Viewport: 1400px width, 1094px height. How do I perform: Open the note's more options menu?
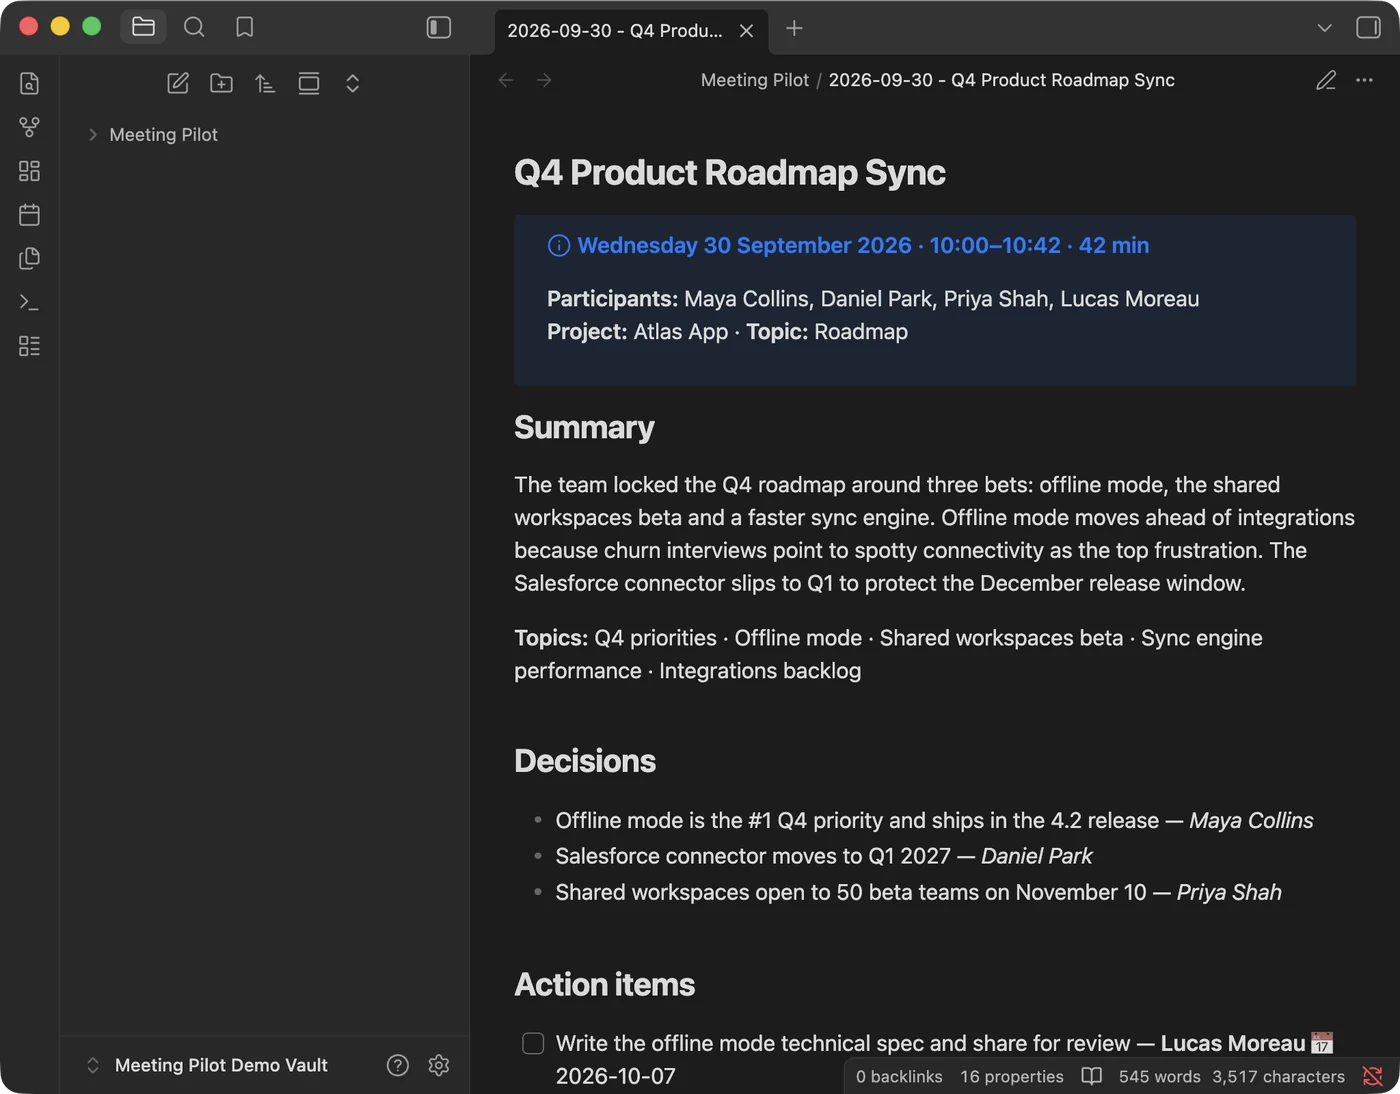[x=1364, y=80]
